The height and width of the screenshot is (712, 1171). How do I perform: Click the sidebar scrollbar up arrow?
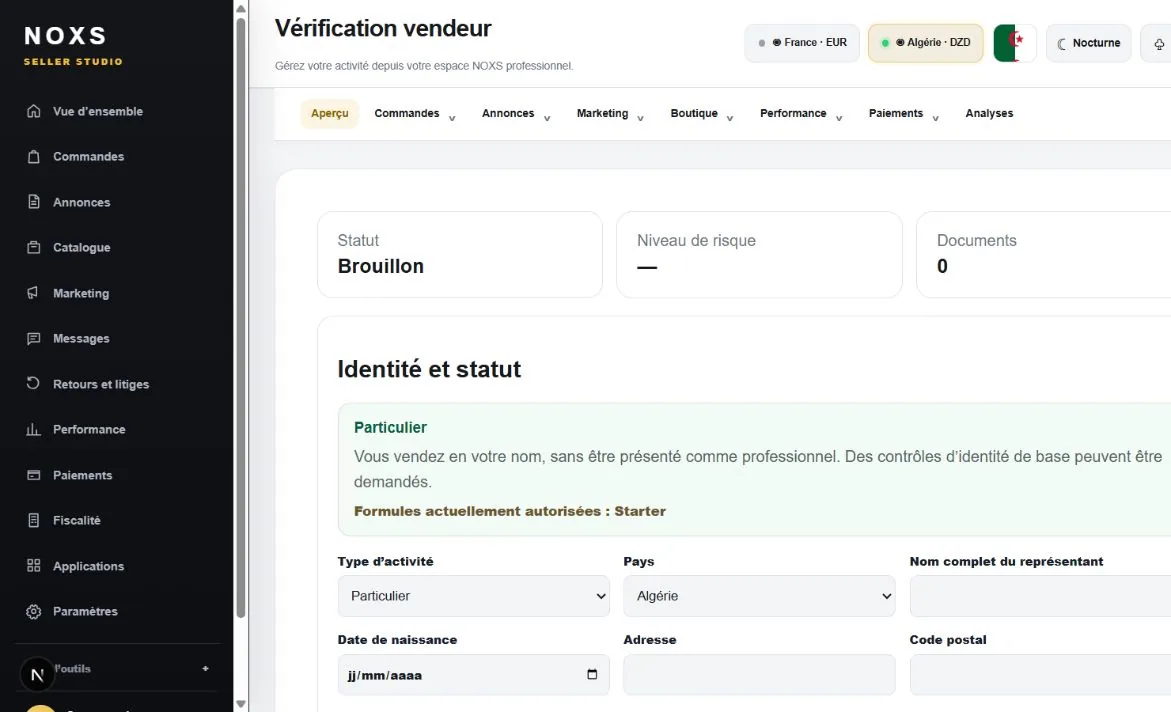(x=240, y=9)
